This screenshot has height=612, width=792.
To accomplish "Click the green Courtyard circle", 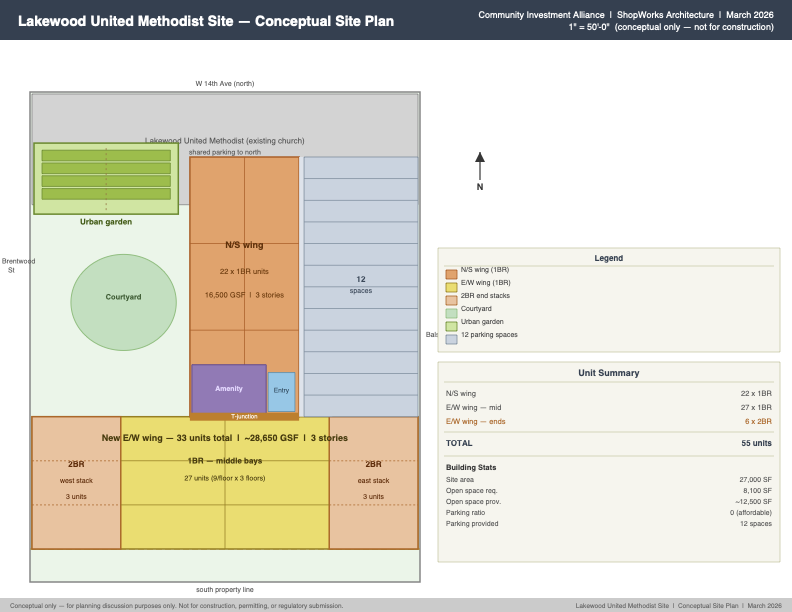I will click(124, 302).
